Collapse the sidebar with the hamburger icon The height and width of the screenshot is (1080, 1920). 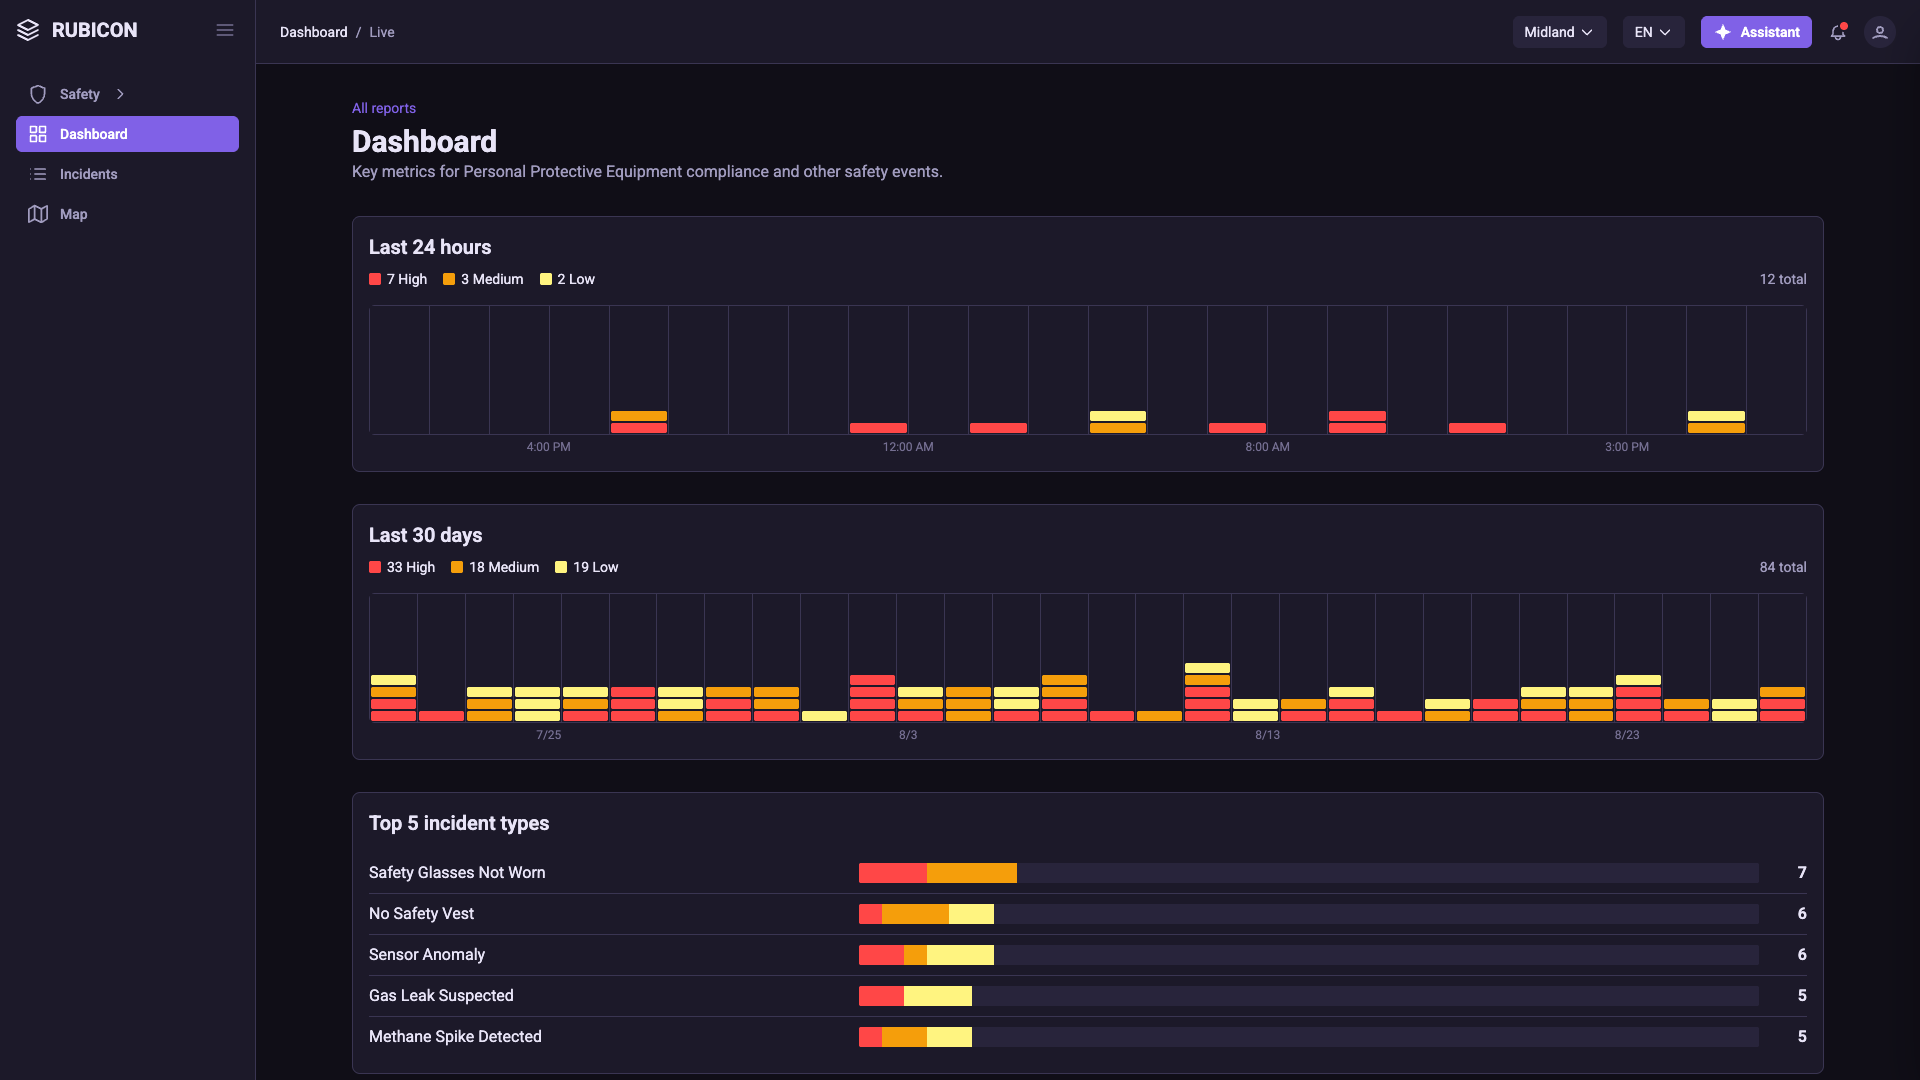coord(225,30)
